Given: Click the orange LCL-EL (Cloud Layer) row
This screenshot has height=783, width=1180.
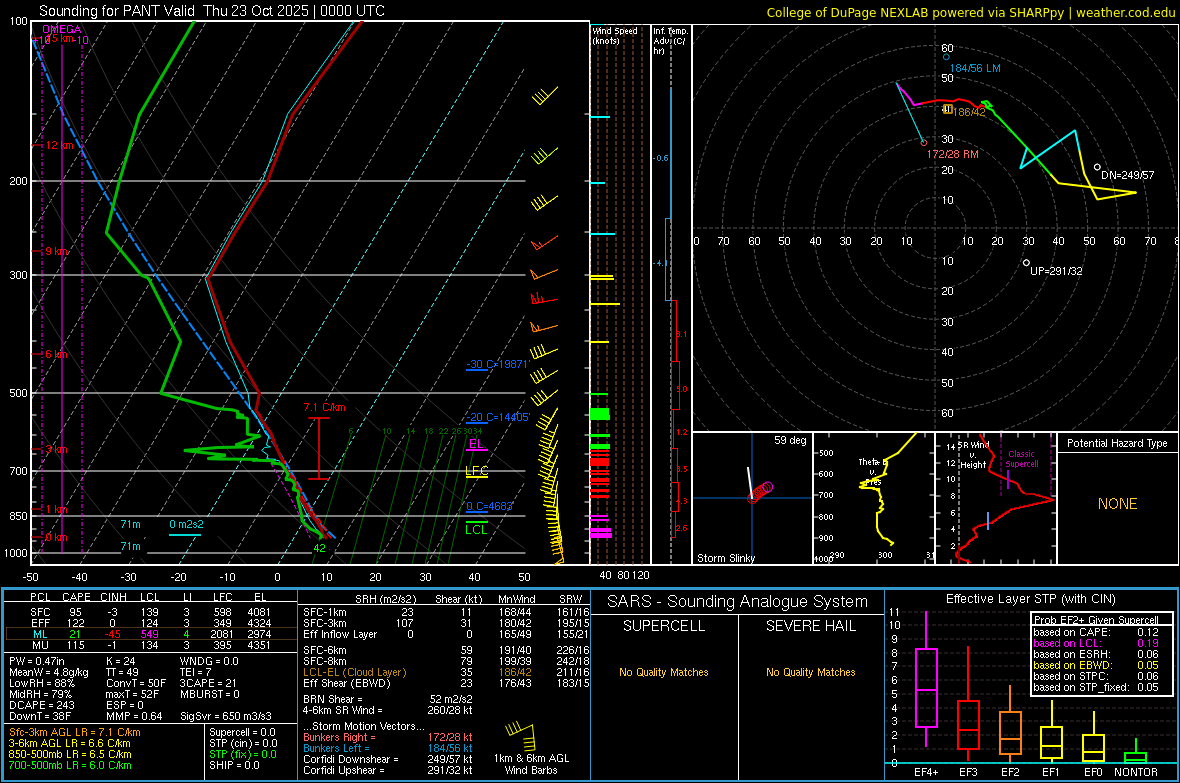Looking at the screenshot, I should tap(446, 672).
